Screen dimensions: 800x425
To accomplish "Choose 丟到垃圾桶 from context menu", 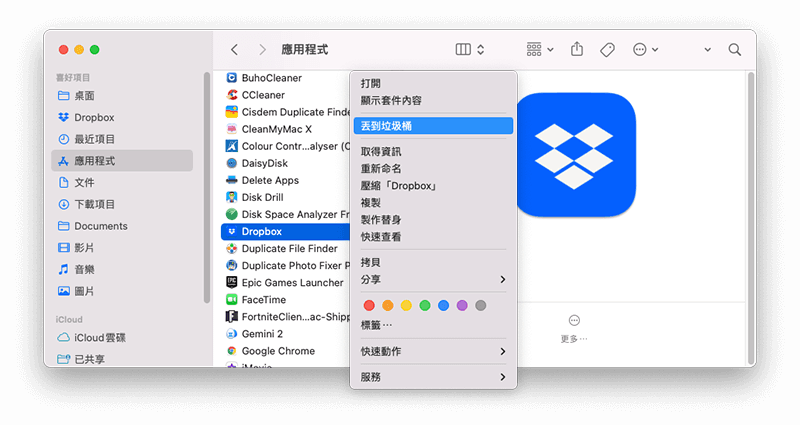I will coord(433,126).
